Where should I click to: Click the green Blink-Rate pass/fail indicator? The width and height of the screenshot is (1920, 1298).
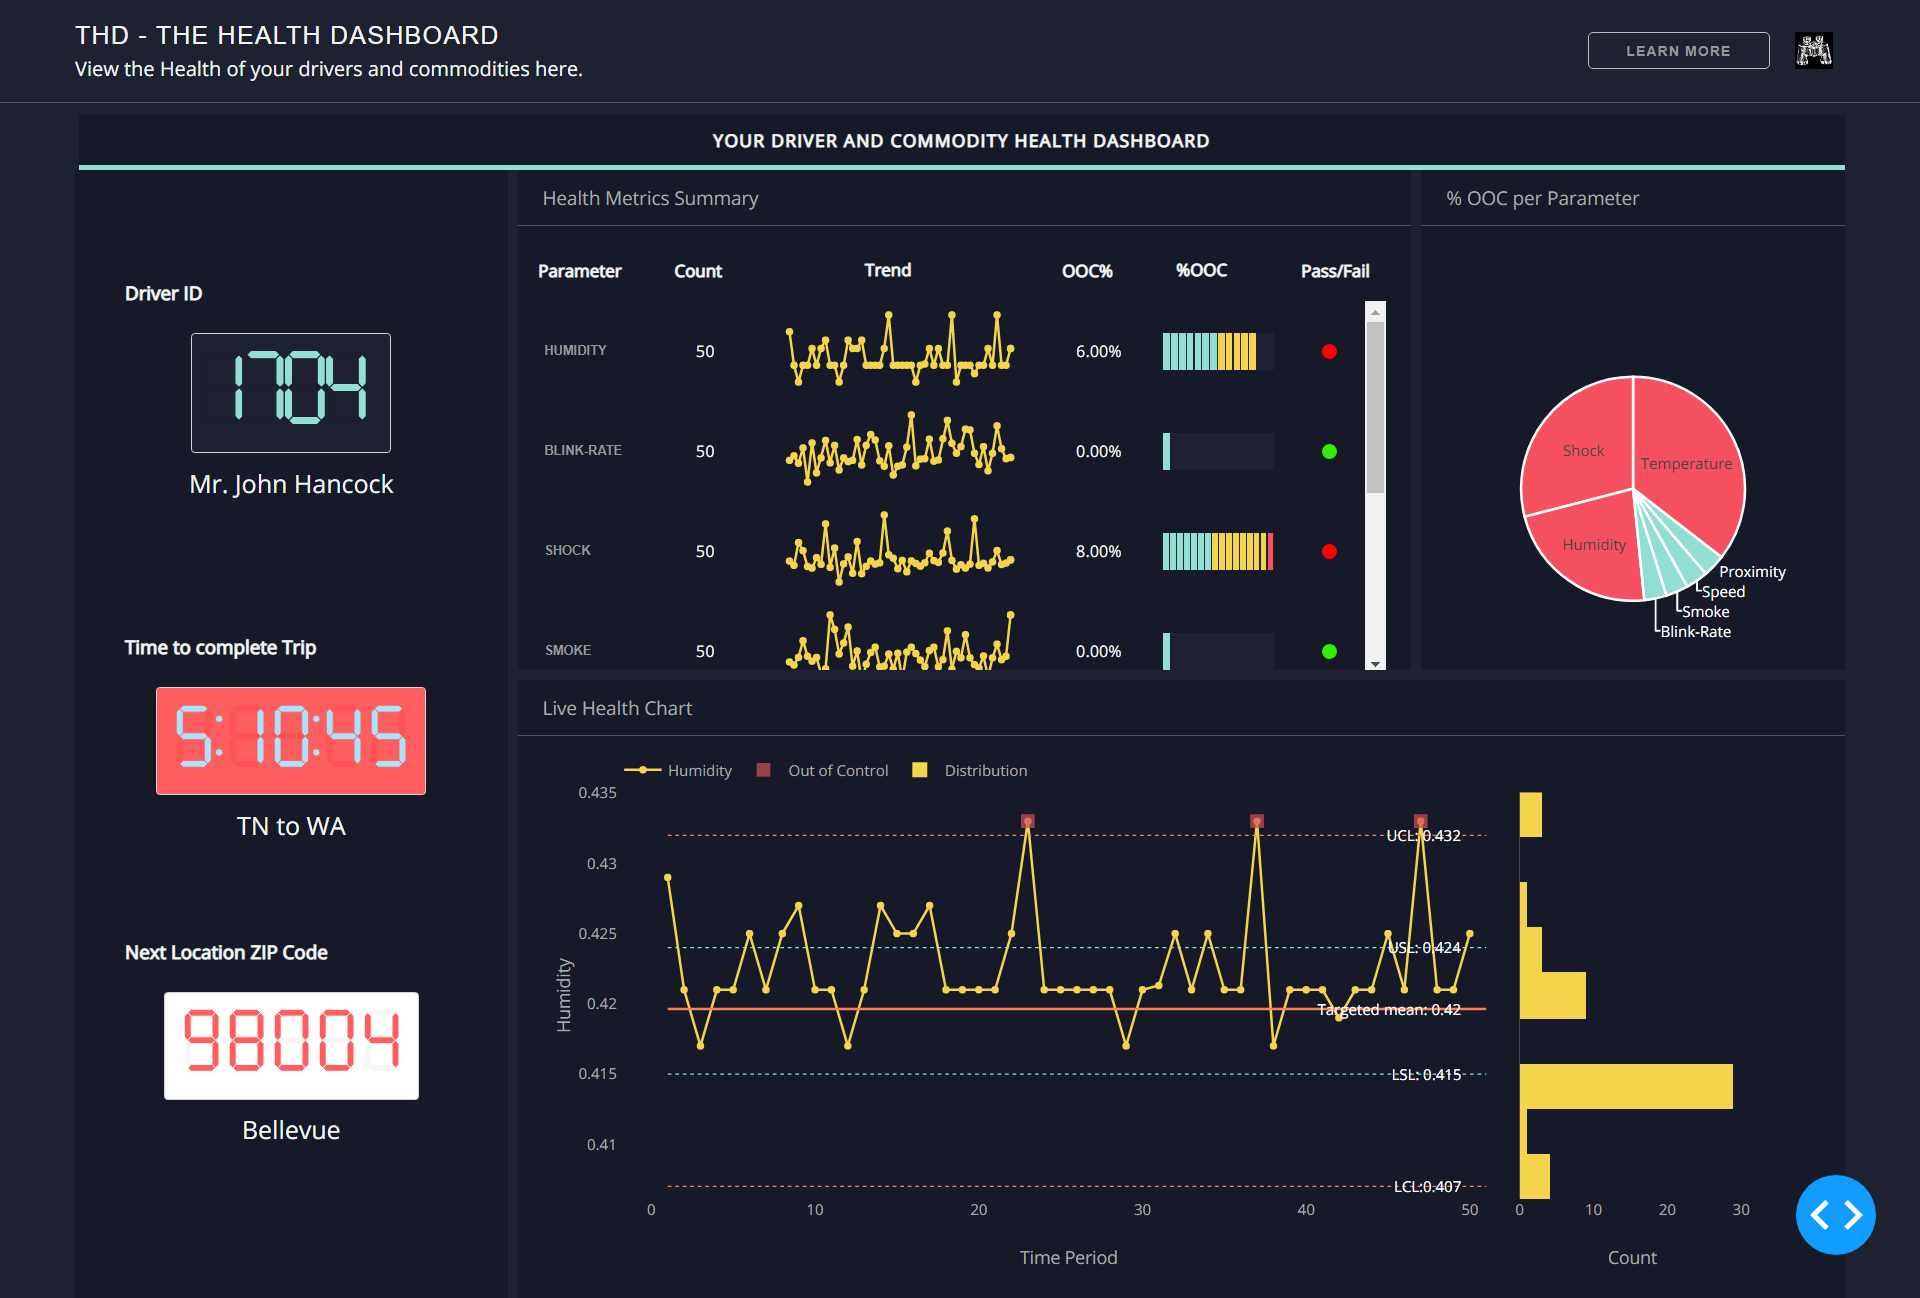tap(1329, 451)
